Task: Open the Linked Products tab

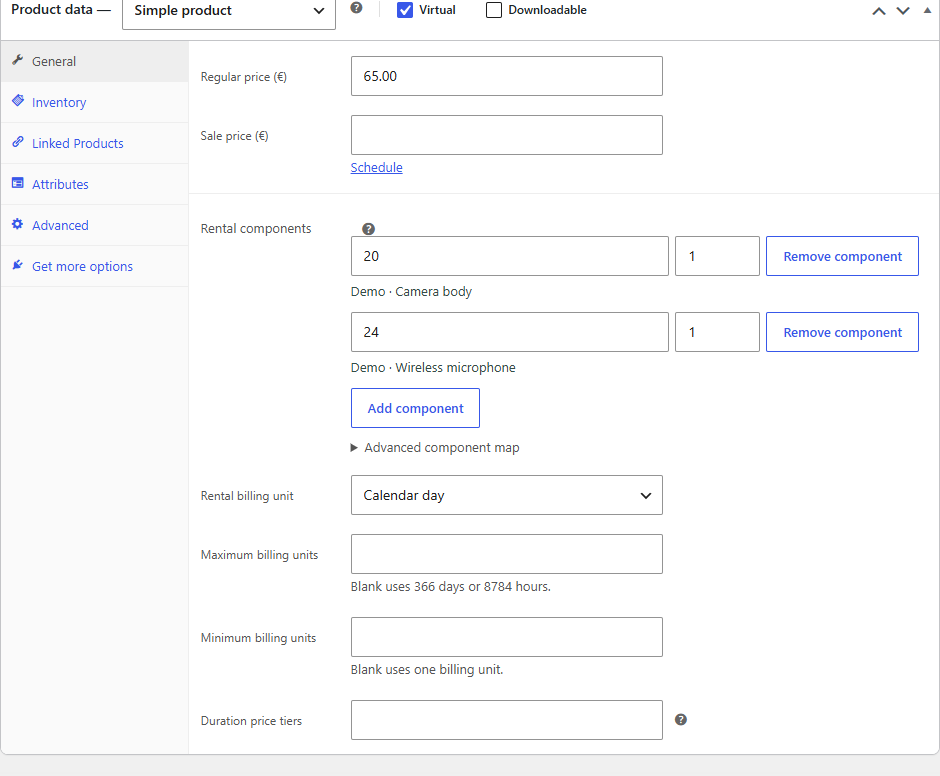Action: point(95,143)
